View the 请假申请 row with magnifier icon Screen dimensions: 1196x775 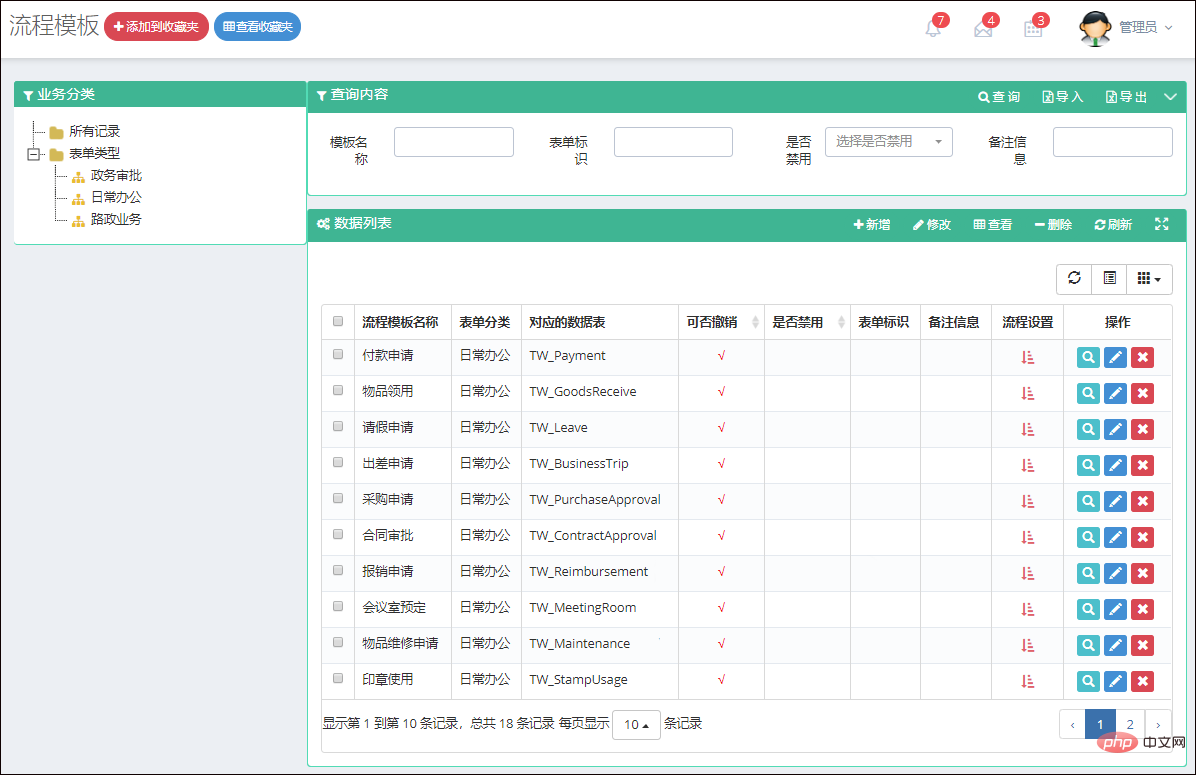(1088, 429)
